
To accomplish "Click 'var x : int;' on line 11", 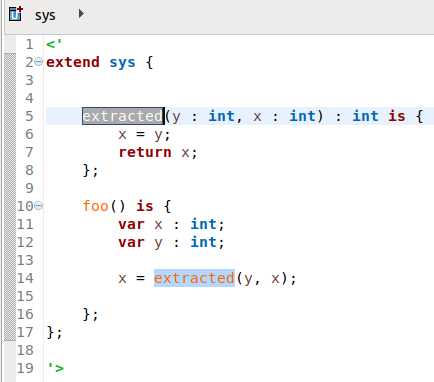I will [171, 224].
